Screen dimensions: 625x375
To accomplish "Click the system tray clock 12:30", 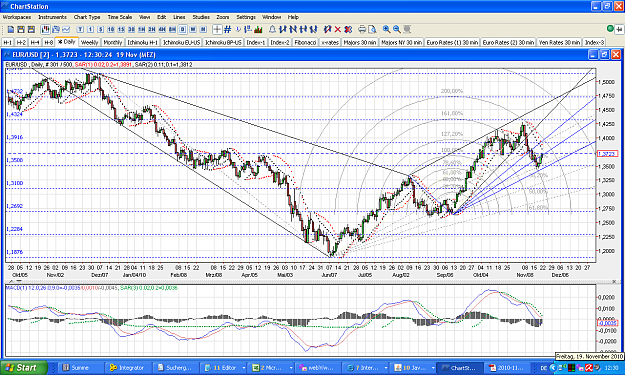I will pos(612,368).
